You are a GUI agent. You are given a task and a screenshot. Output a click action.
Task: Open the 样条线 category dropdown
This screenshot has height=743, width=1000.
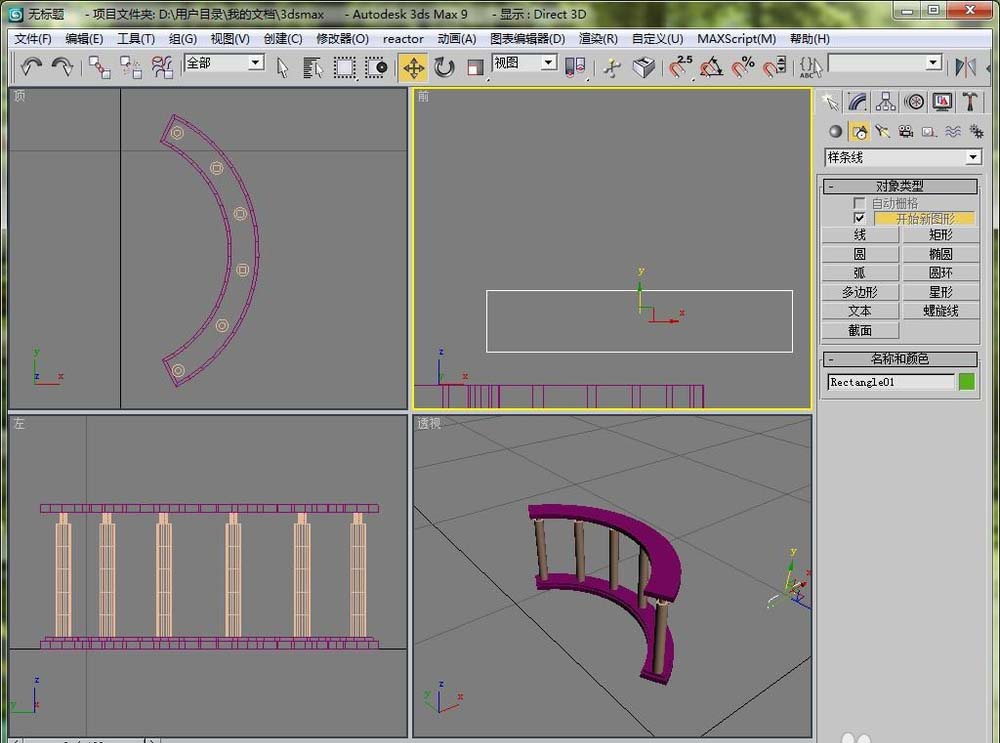pyautogui.click(x=973, y=157)
